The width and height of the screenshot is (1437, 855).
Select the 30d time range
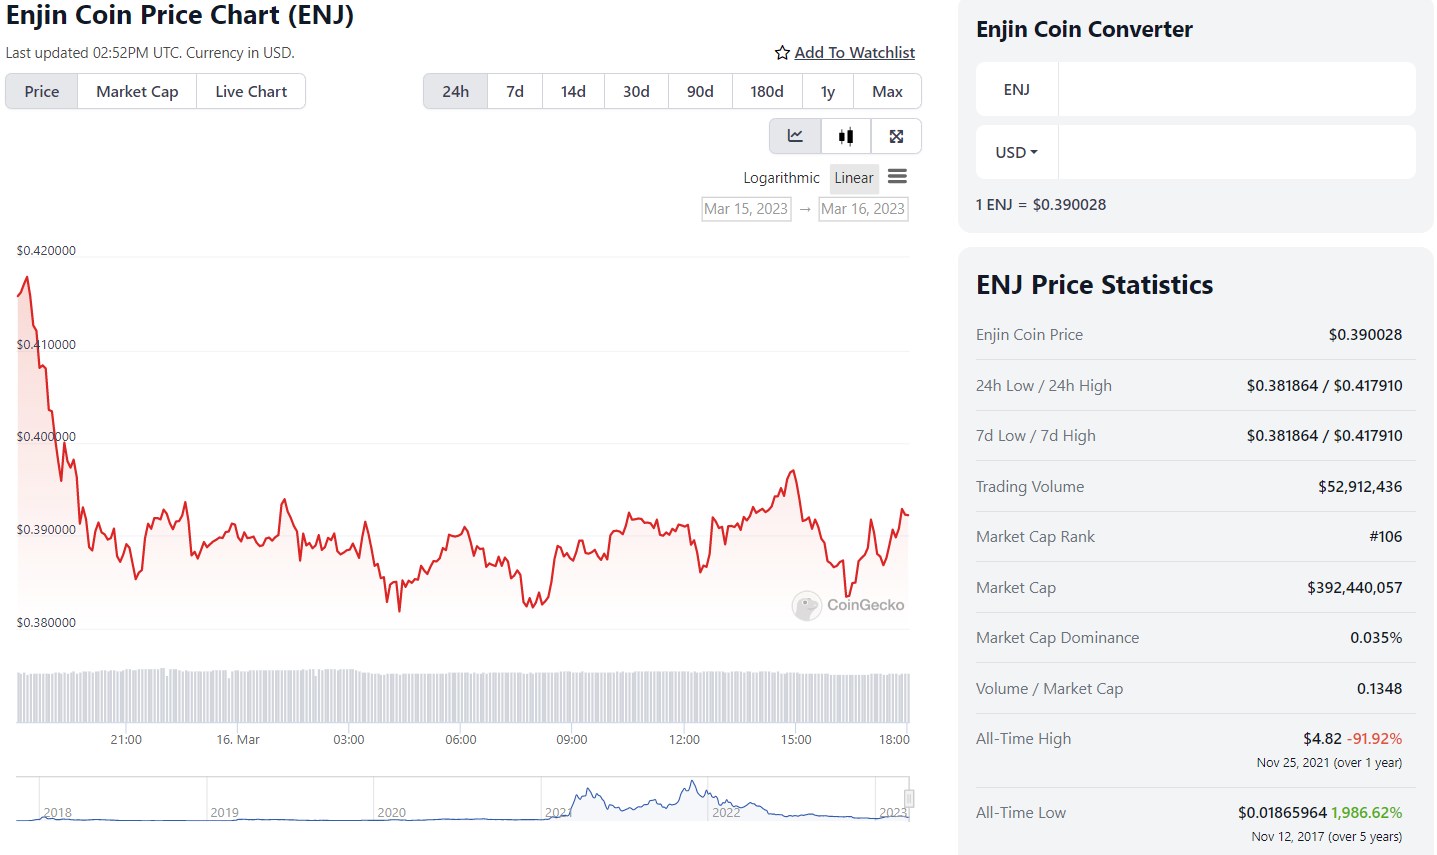[x=636, y=91]
